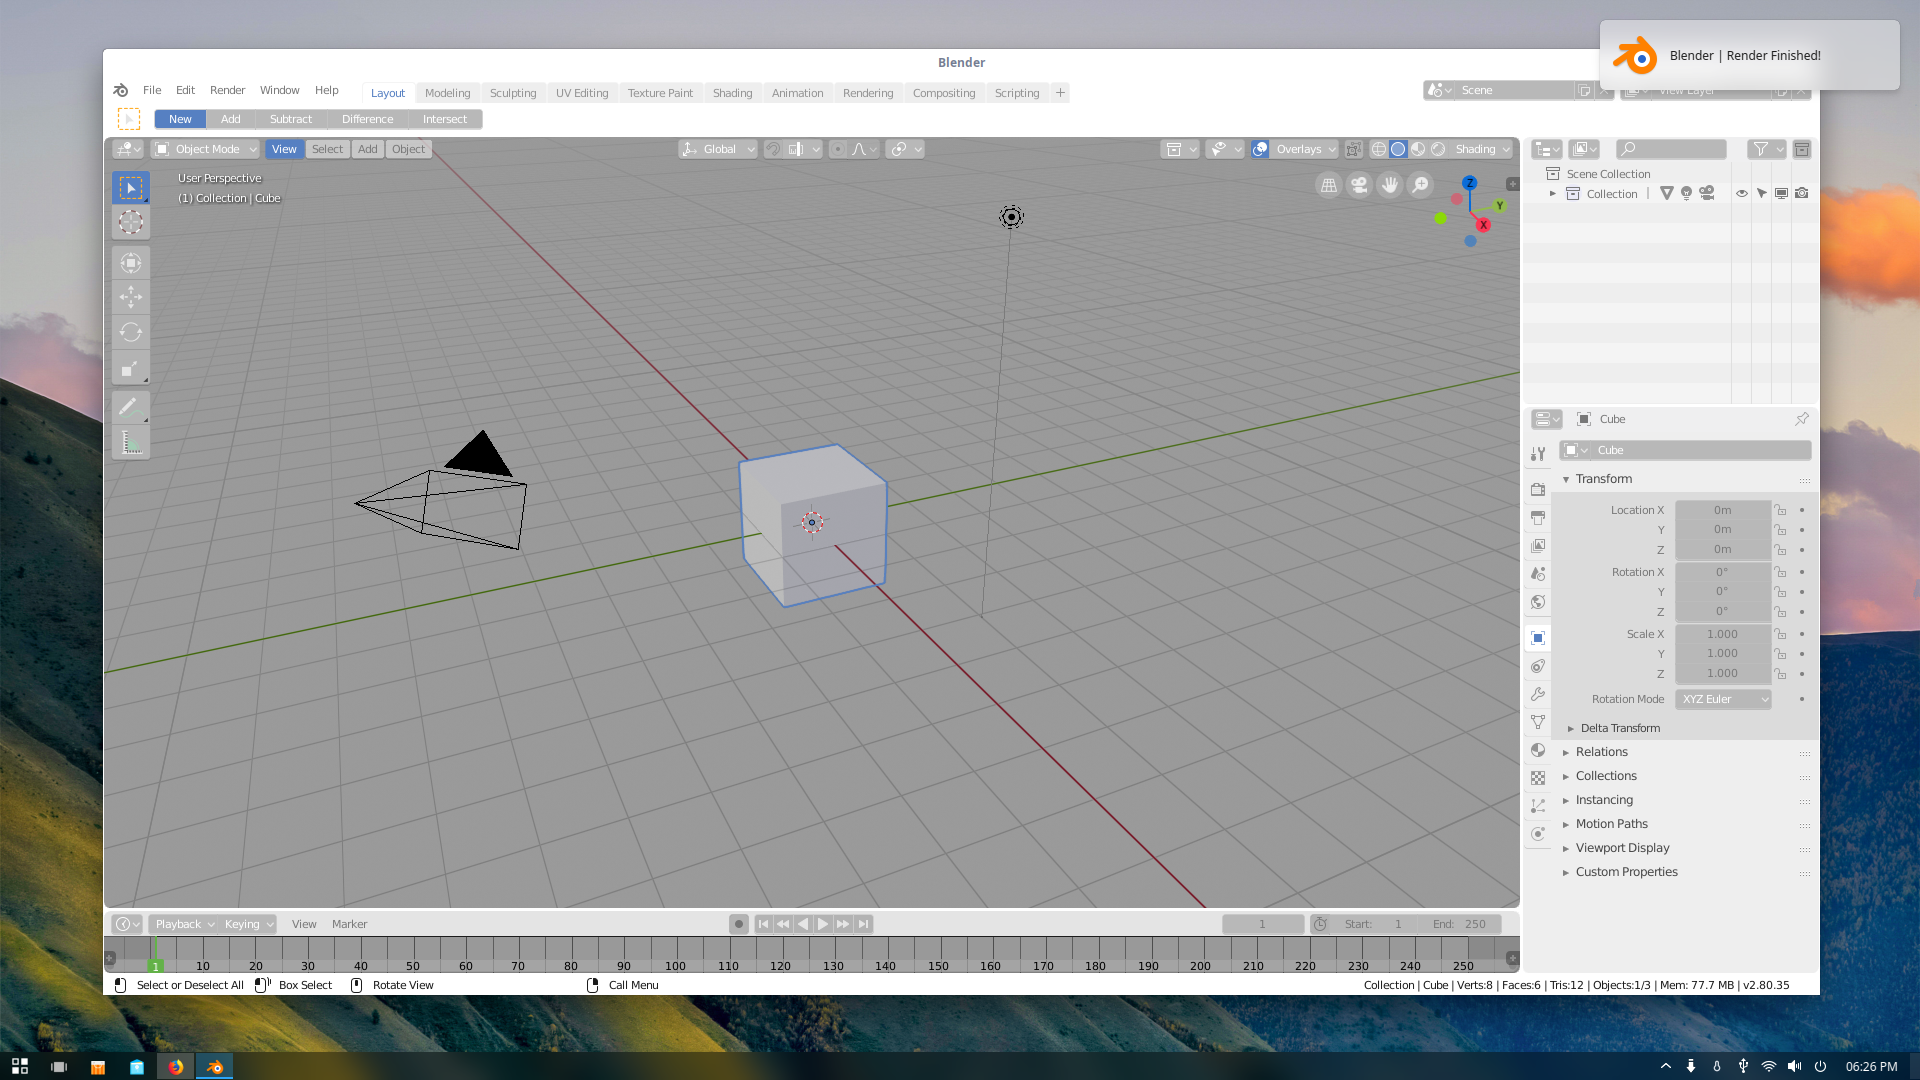Open the Render menu

(x=227, y=90)
